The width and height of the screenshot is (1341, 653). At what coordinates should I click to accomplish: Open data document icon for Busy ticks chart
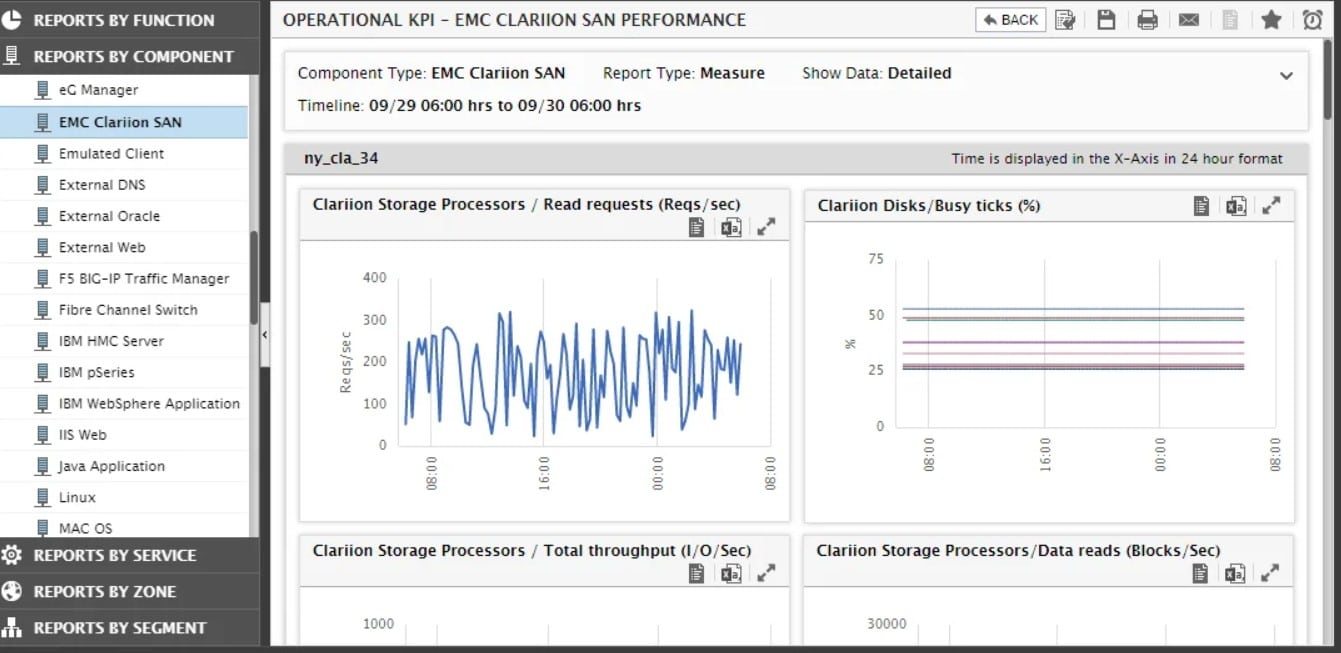click(1202, 205)
